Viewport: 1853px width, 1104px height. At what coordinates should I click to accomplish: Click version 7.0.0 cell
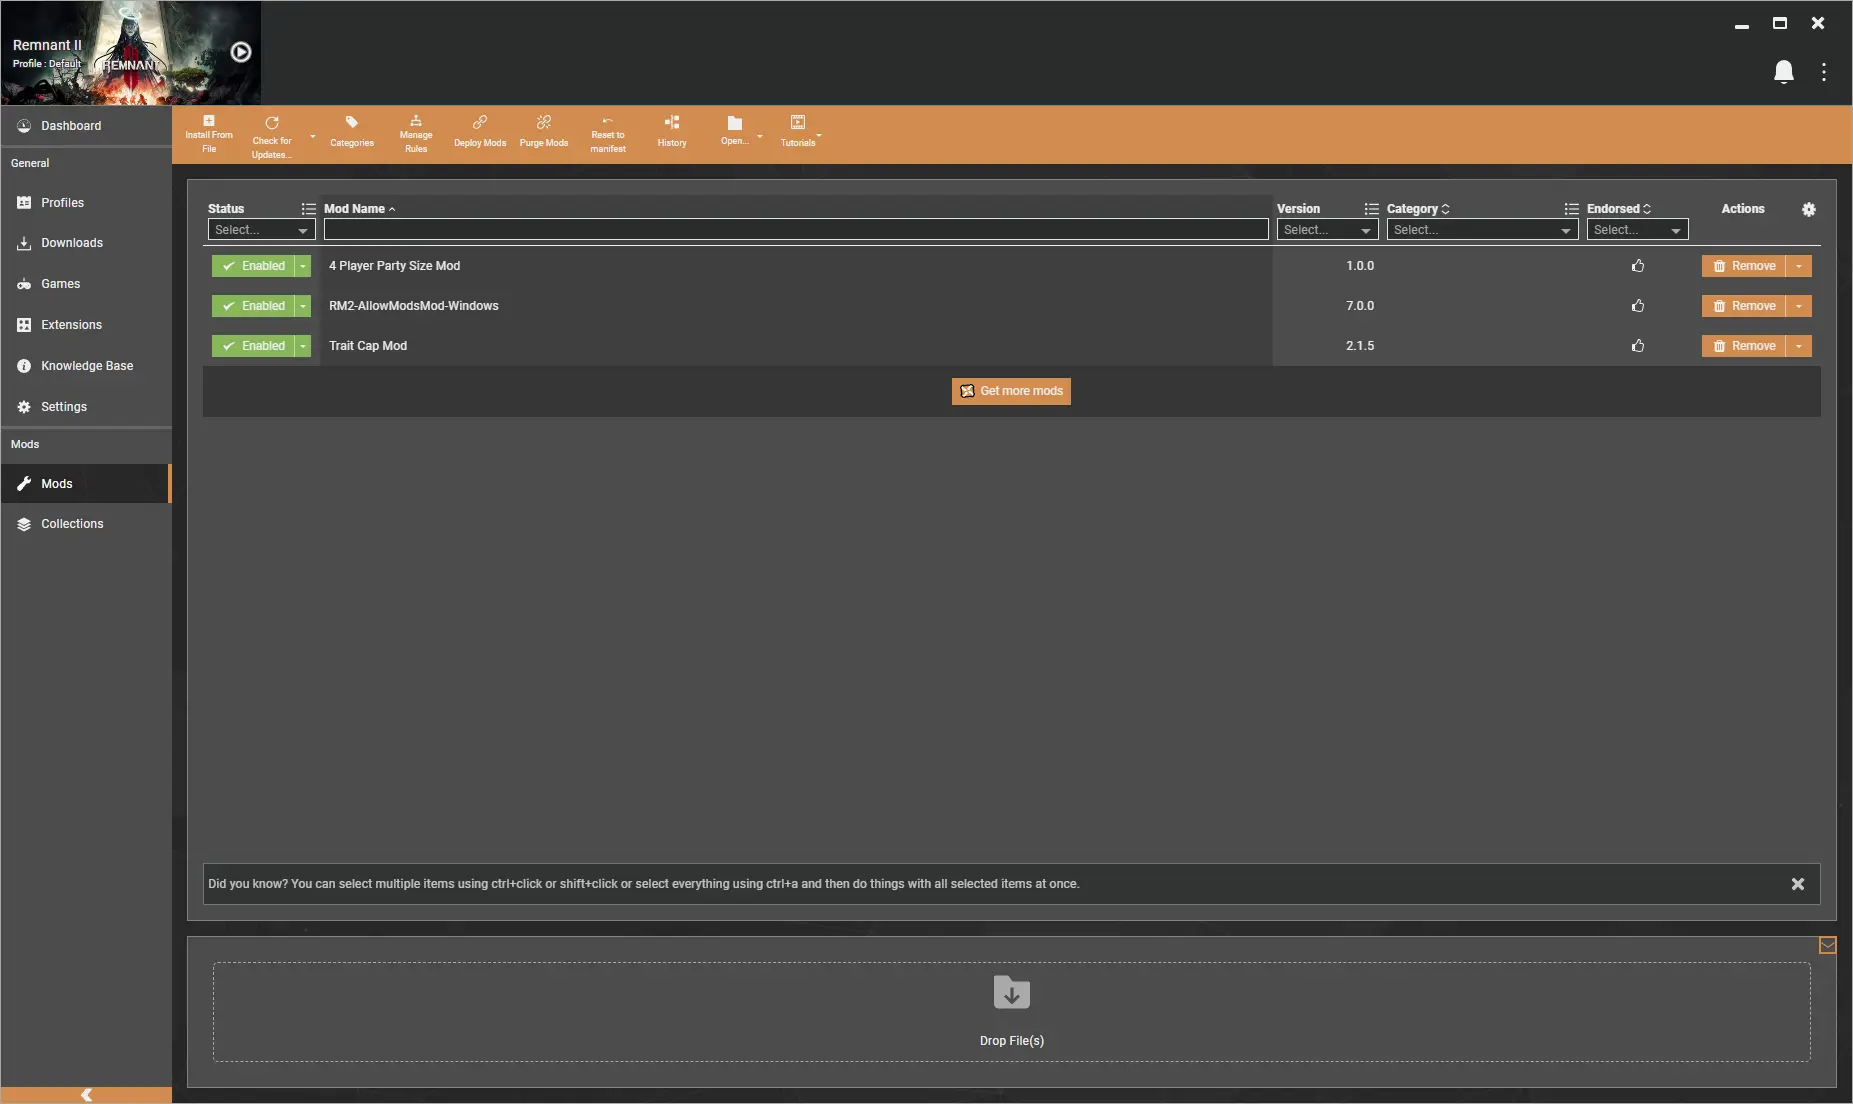point(1359,306)
